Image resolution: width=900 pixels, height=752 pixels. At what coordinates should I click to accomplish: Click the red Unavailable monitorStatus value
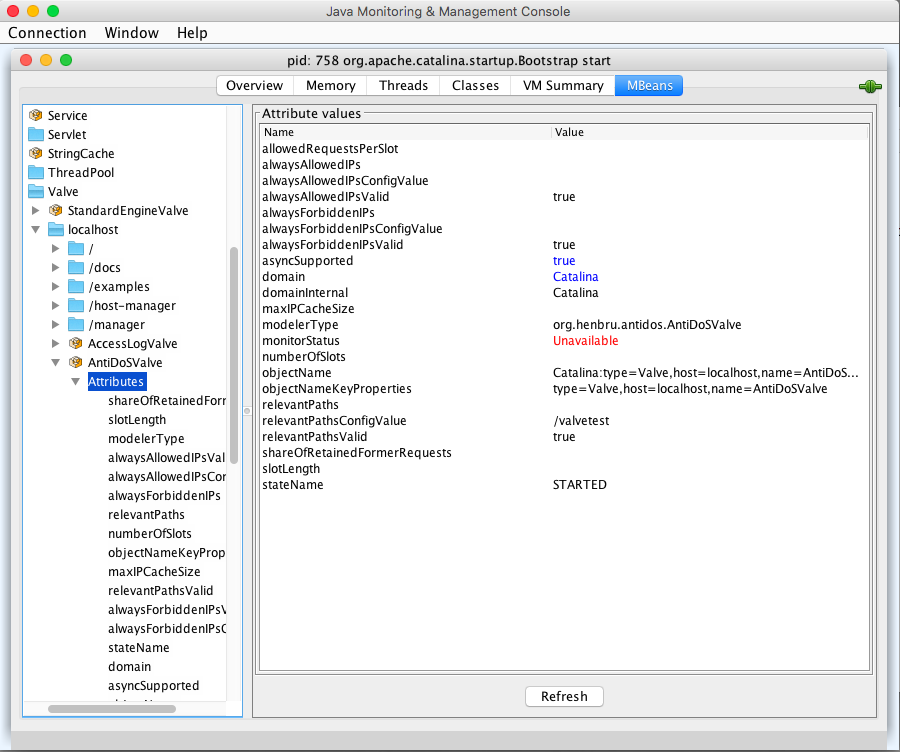coord(585,340)
